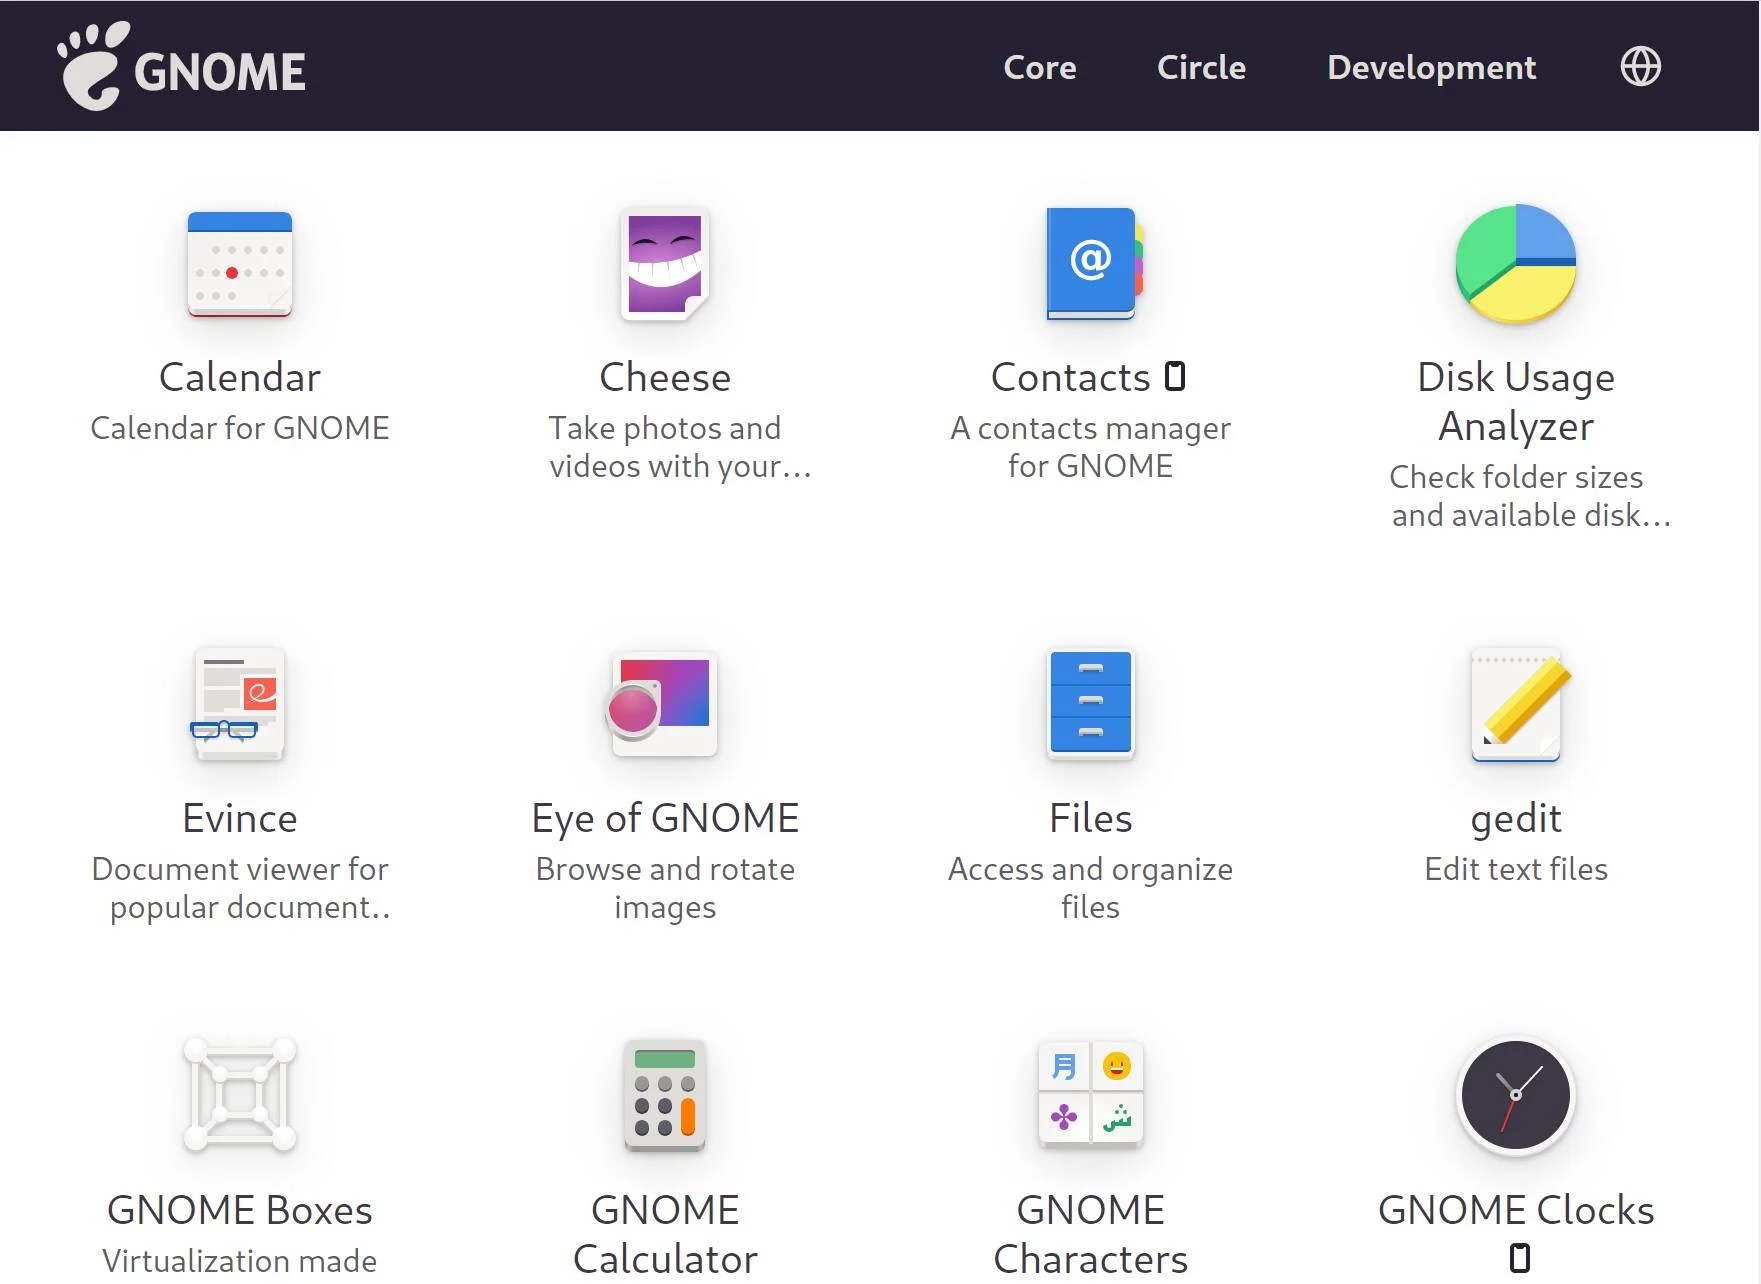This screenshot has width=1761, height=1284.
Task: Click the GNOME Characters grid icon
Action: tap(1090, 1095)
